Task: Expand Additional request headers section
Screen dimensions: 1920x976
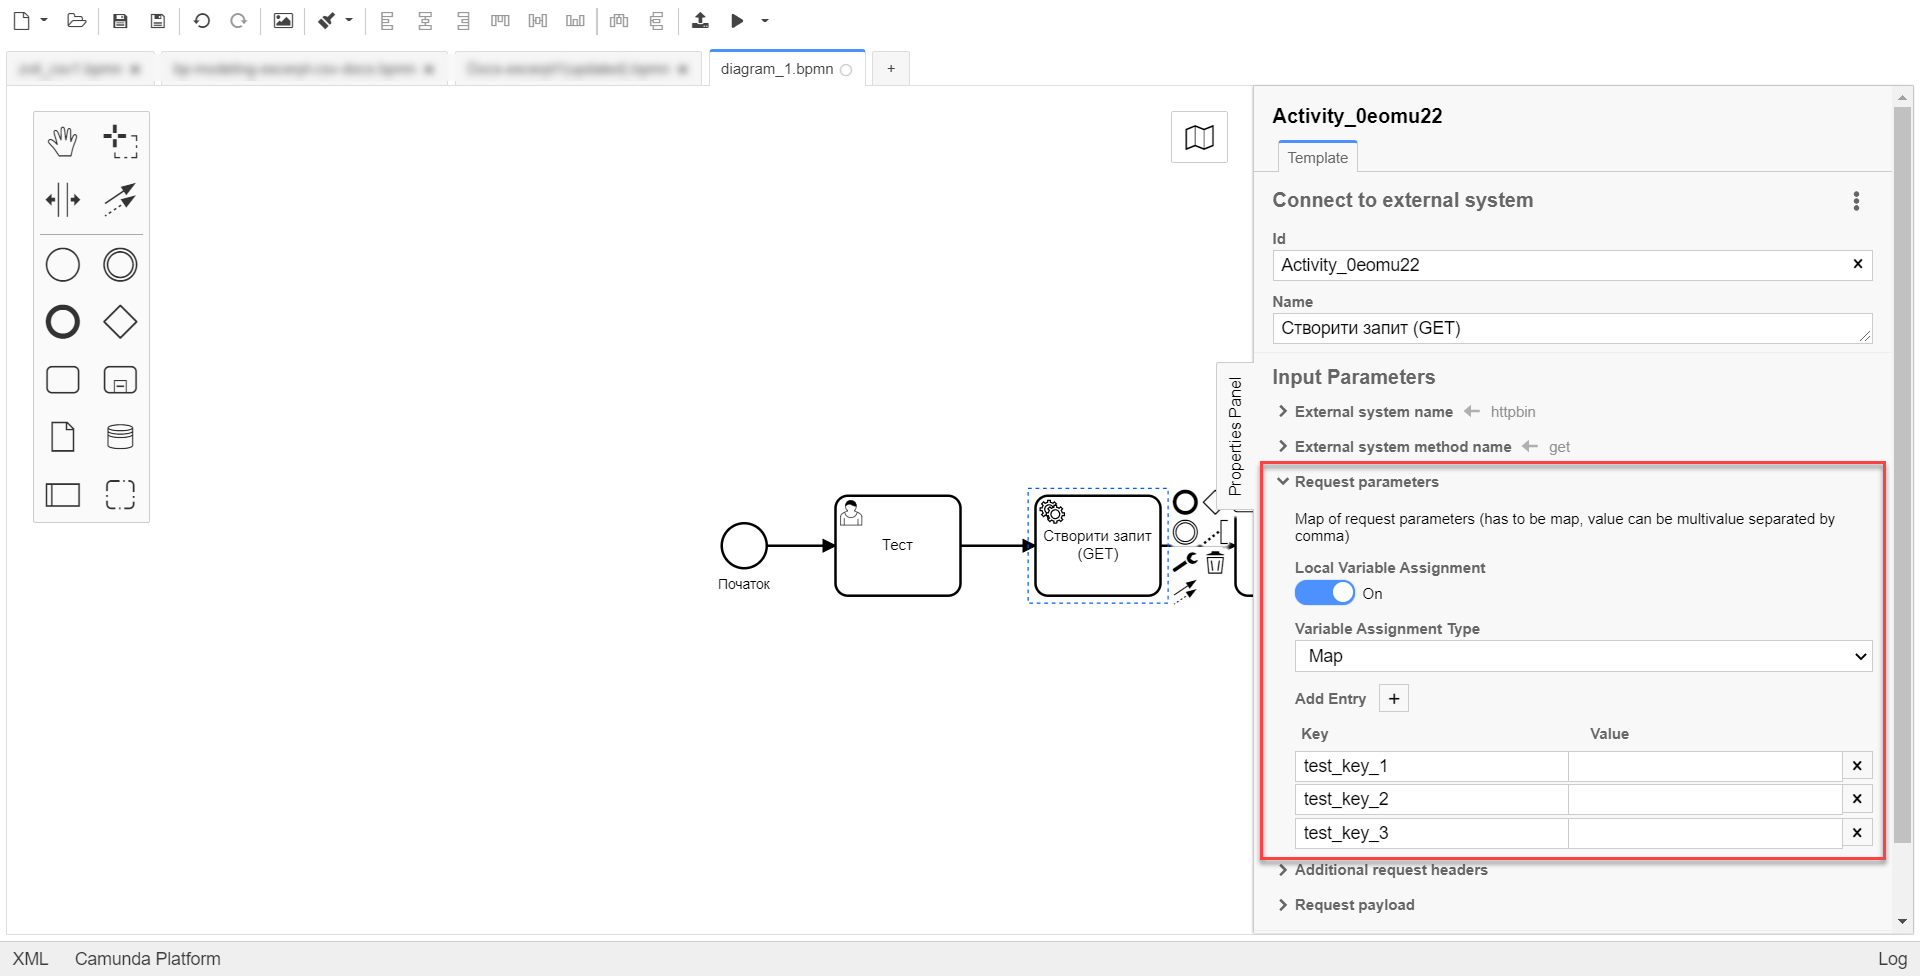Action: 1391,870
